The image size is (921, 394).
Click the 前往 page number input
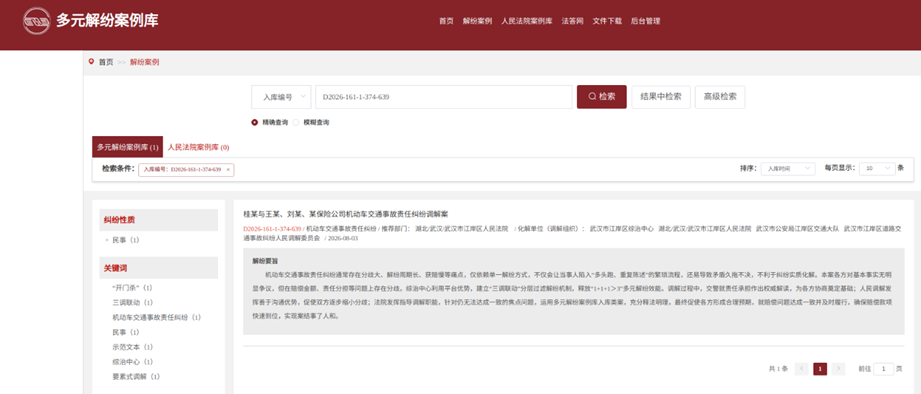(883, 369)
